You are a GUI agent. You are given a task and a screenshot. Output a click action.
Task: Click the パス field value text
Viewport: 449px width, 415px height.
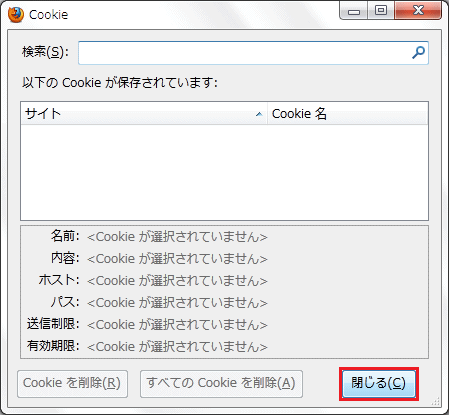coord(177,303)
